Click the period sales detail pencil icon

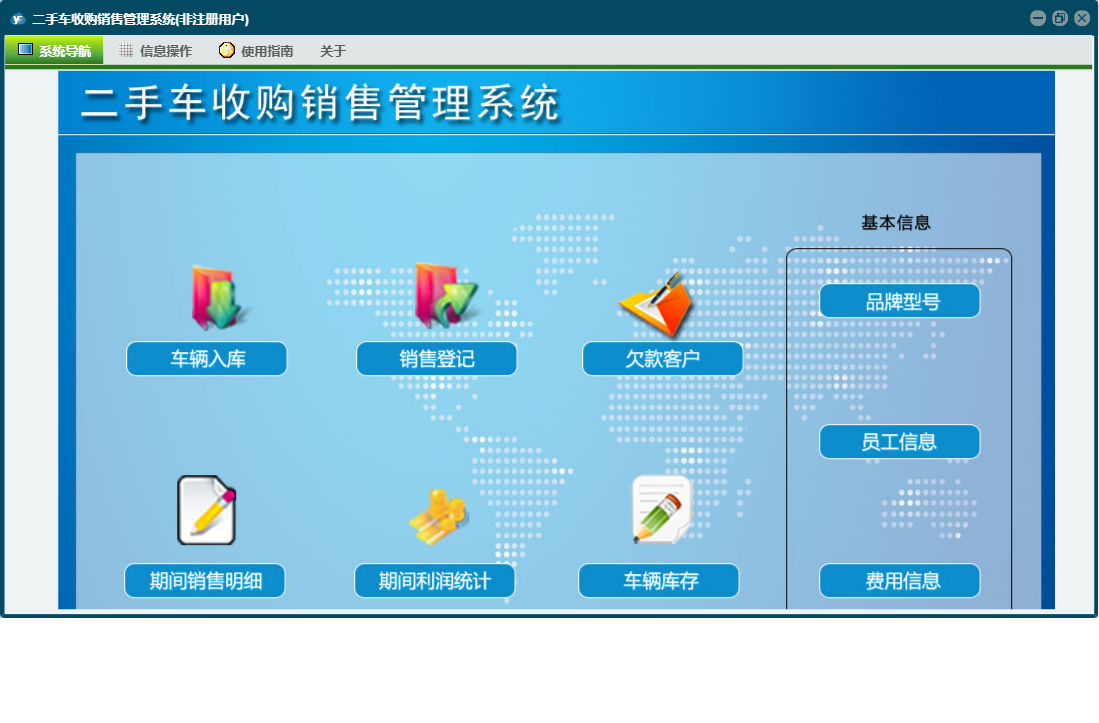point(207,510)
